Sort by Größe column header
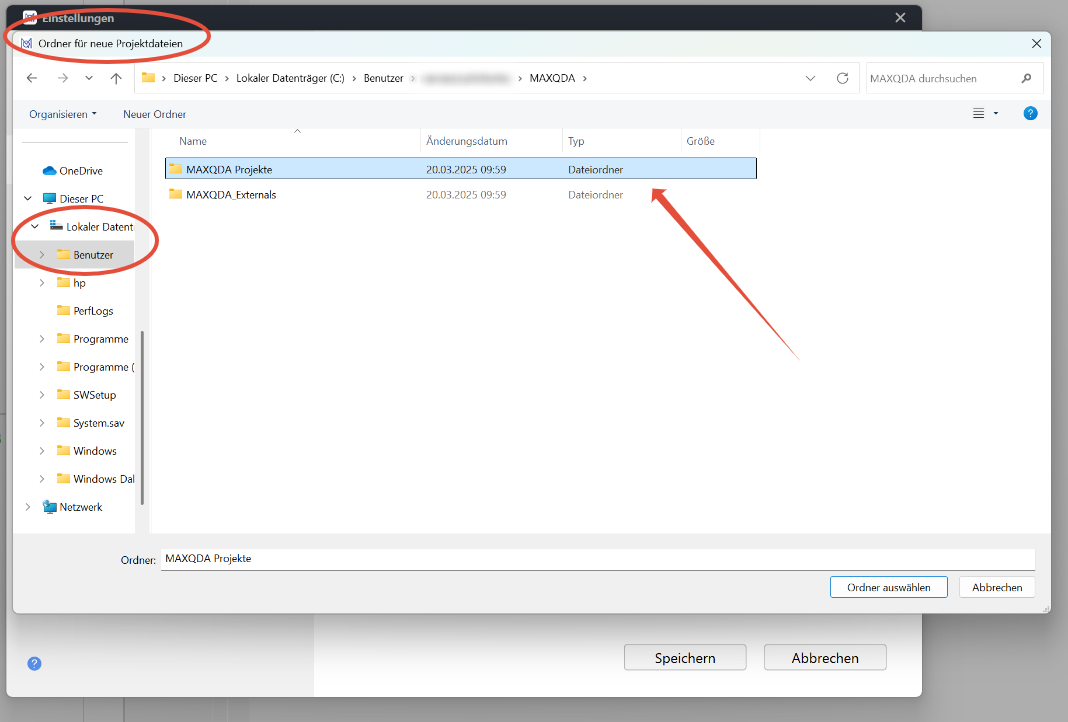The image size is (1068, 722). (x=700, y=141)
